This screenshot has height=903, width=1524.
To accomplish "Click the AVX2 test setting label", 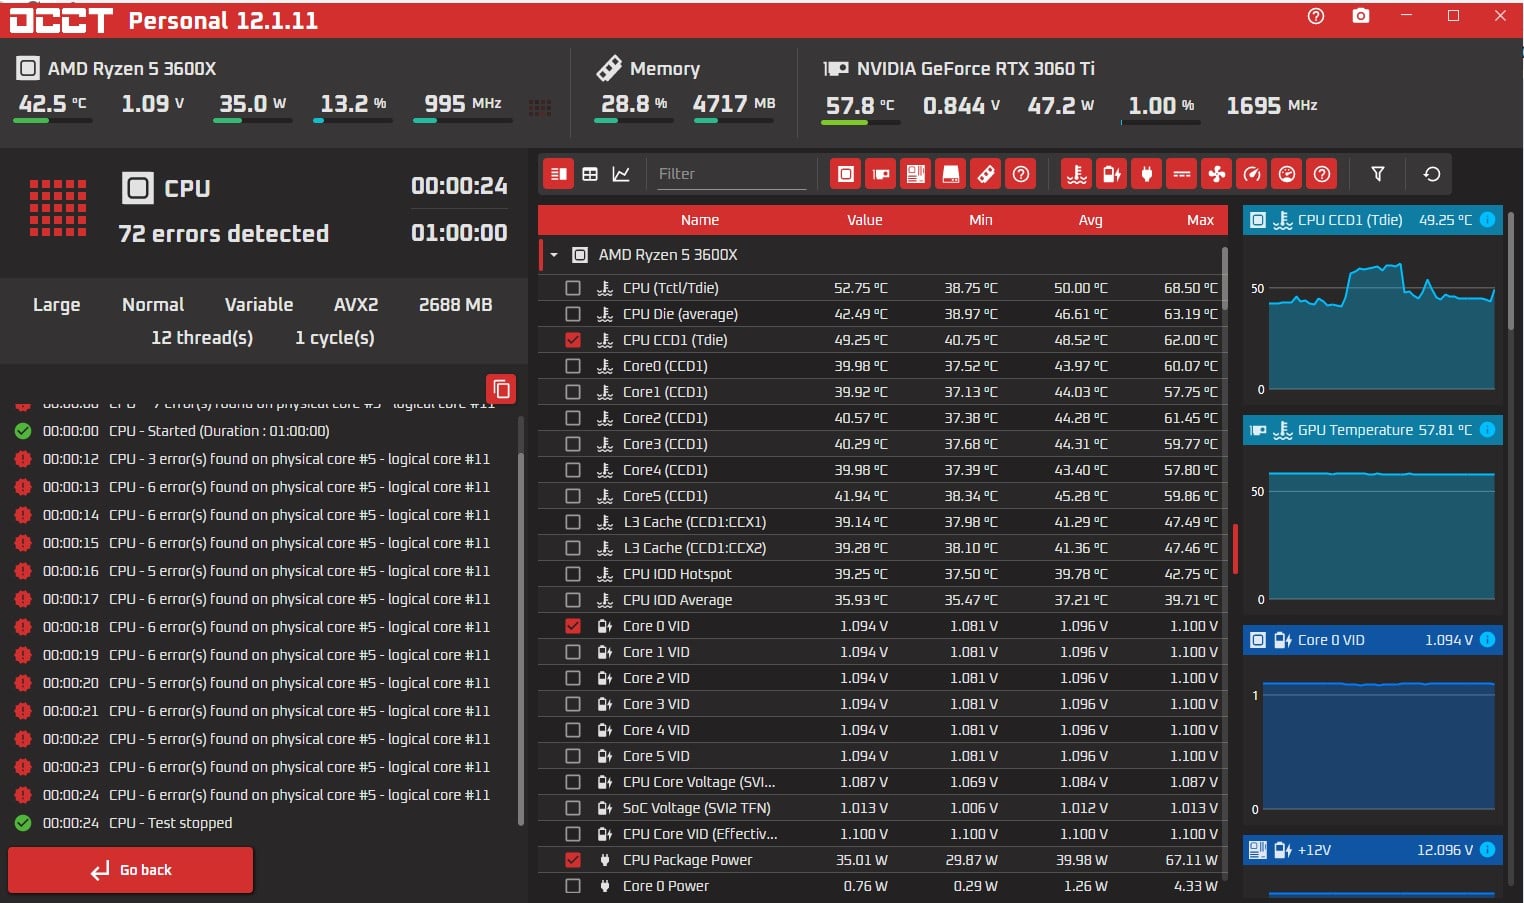I will pos(356,305).
